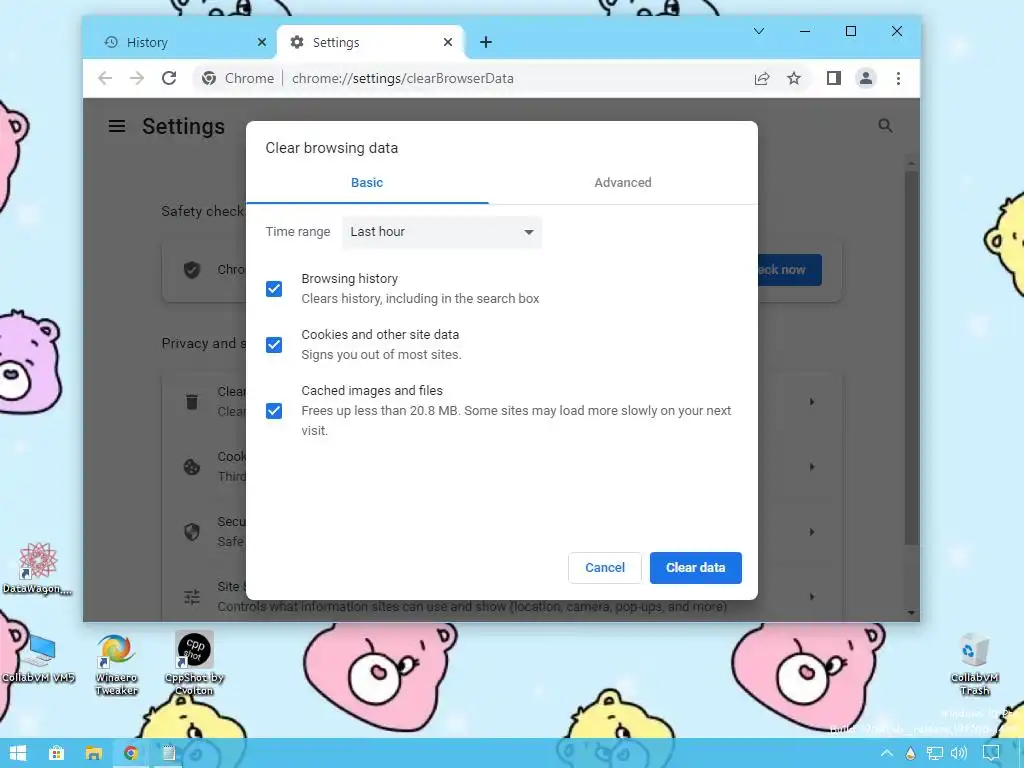This screenshot has height=768, width=1024.
Task: Close the Settings tab
Action: click(448, 42)
